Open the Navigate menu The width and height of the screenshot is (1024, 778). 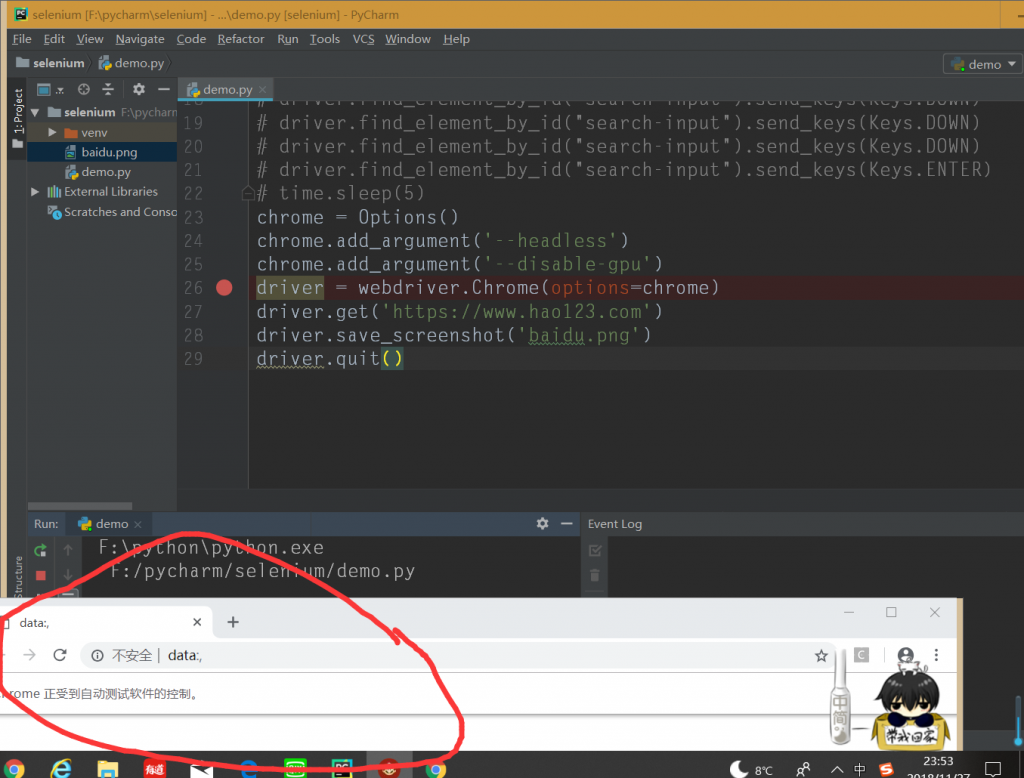tap(140, 39)
